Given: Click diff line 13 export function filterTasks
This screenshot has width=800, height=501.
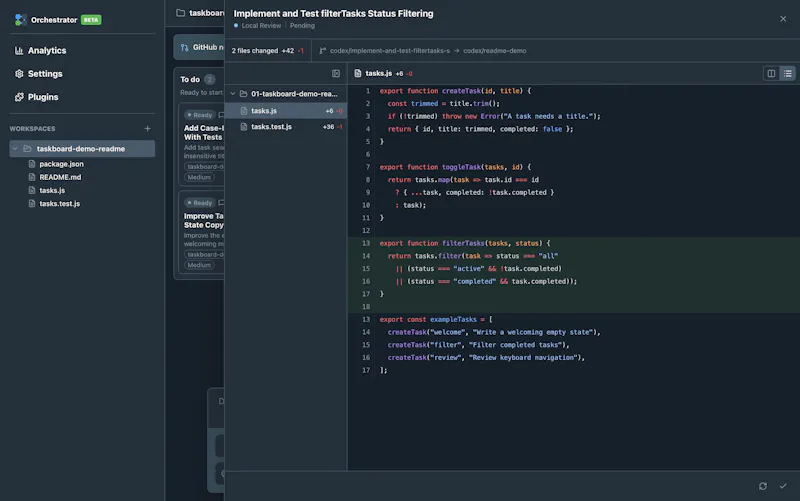Looking at the screenshot, I should pos(465,243).
